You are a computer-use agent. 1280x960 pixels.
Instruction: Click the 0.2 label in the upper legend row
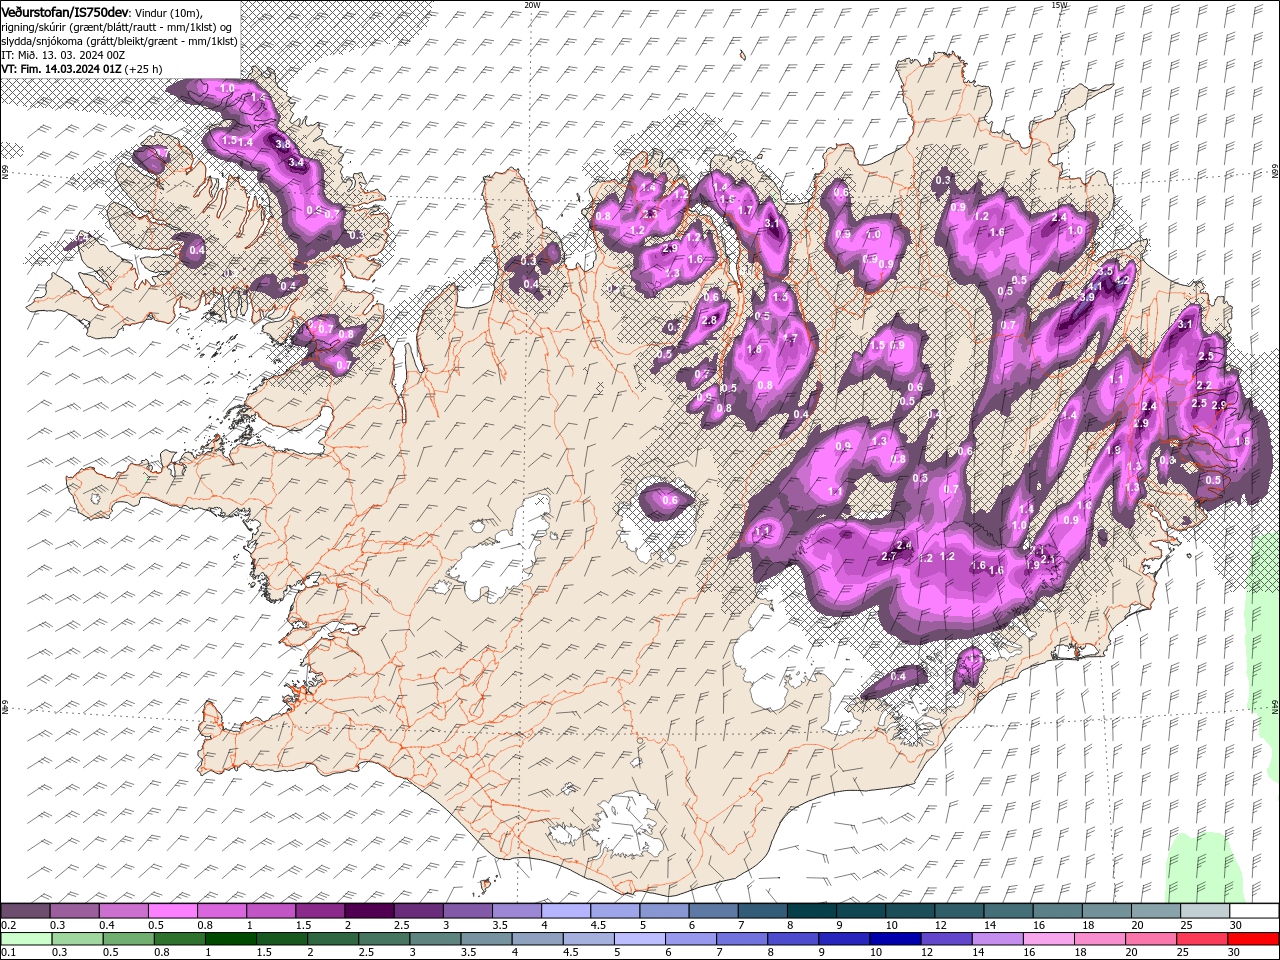9,925
